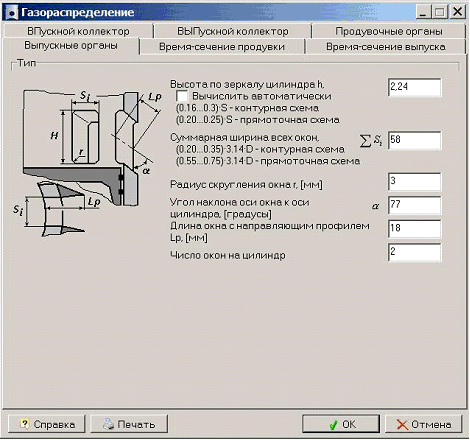Enable the Вычислить автоматически checkbox

[x=182, y=96]
